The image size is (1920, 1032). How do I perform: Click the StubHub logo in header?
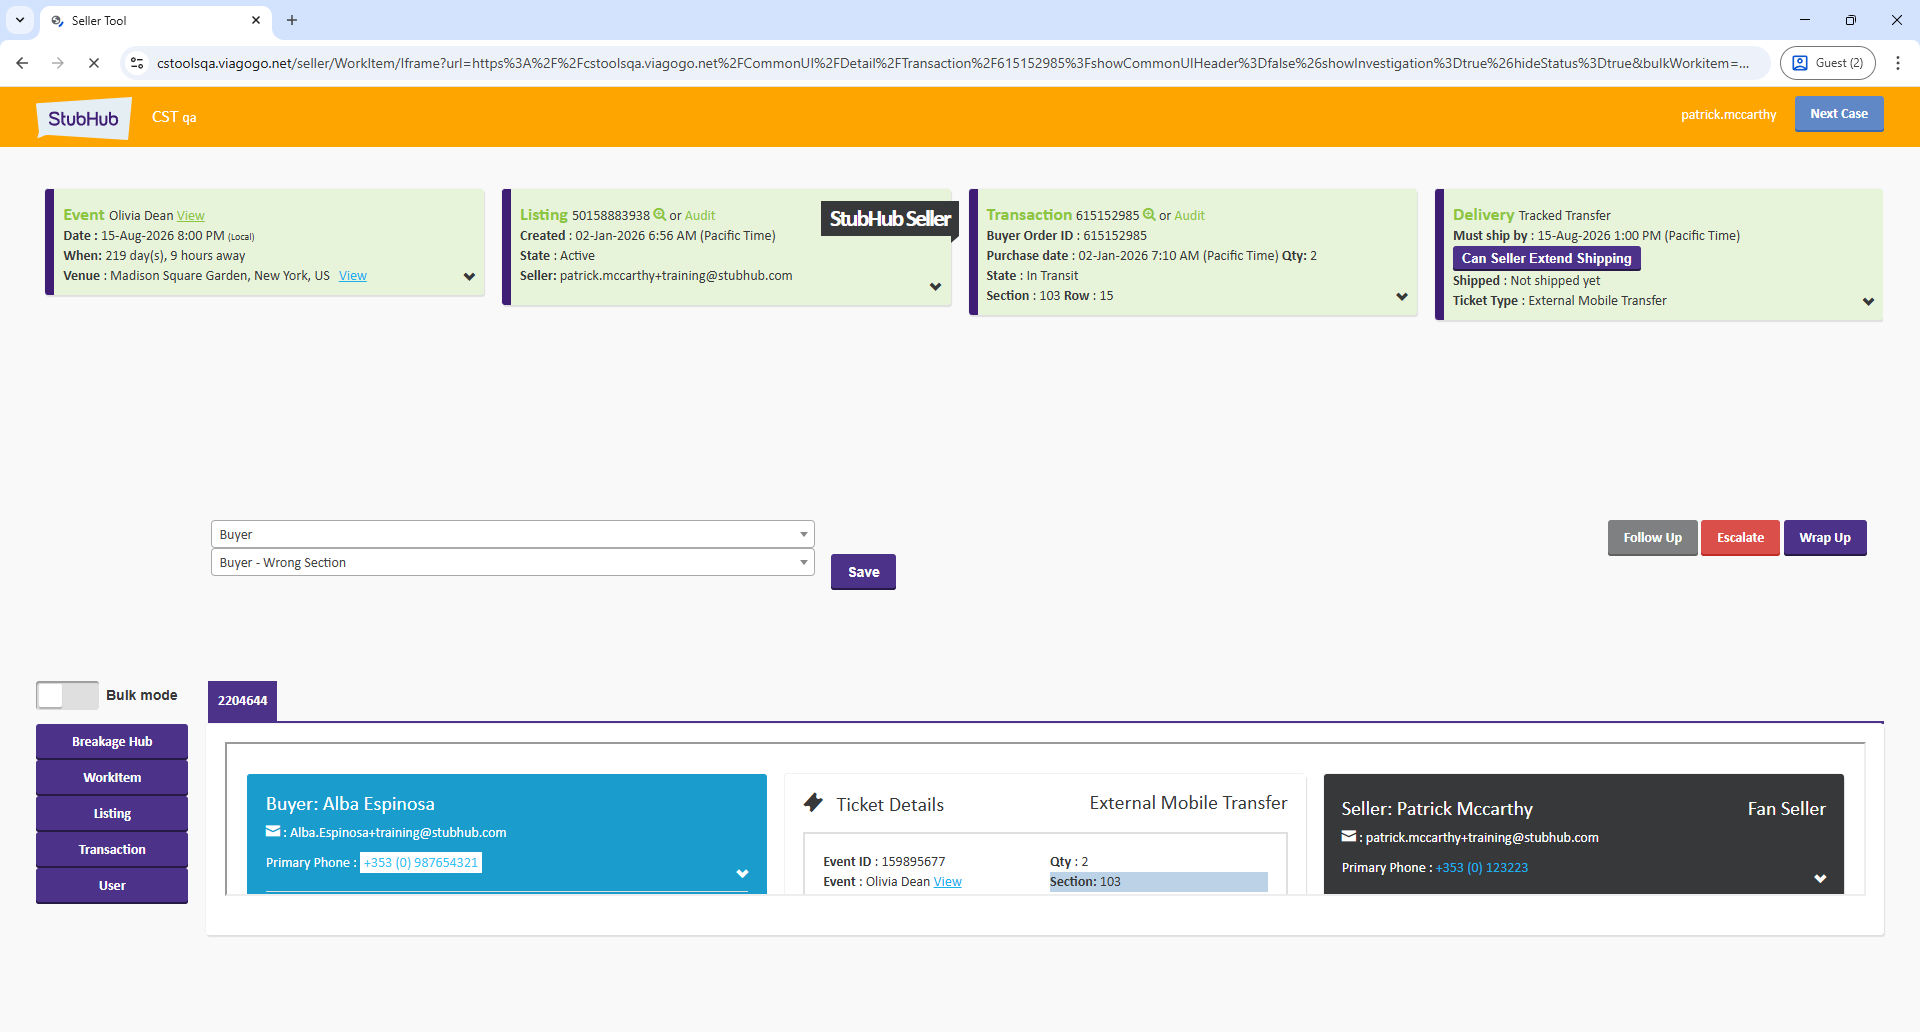point(84,118)
